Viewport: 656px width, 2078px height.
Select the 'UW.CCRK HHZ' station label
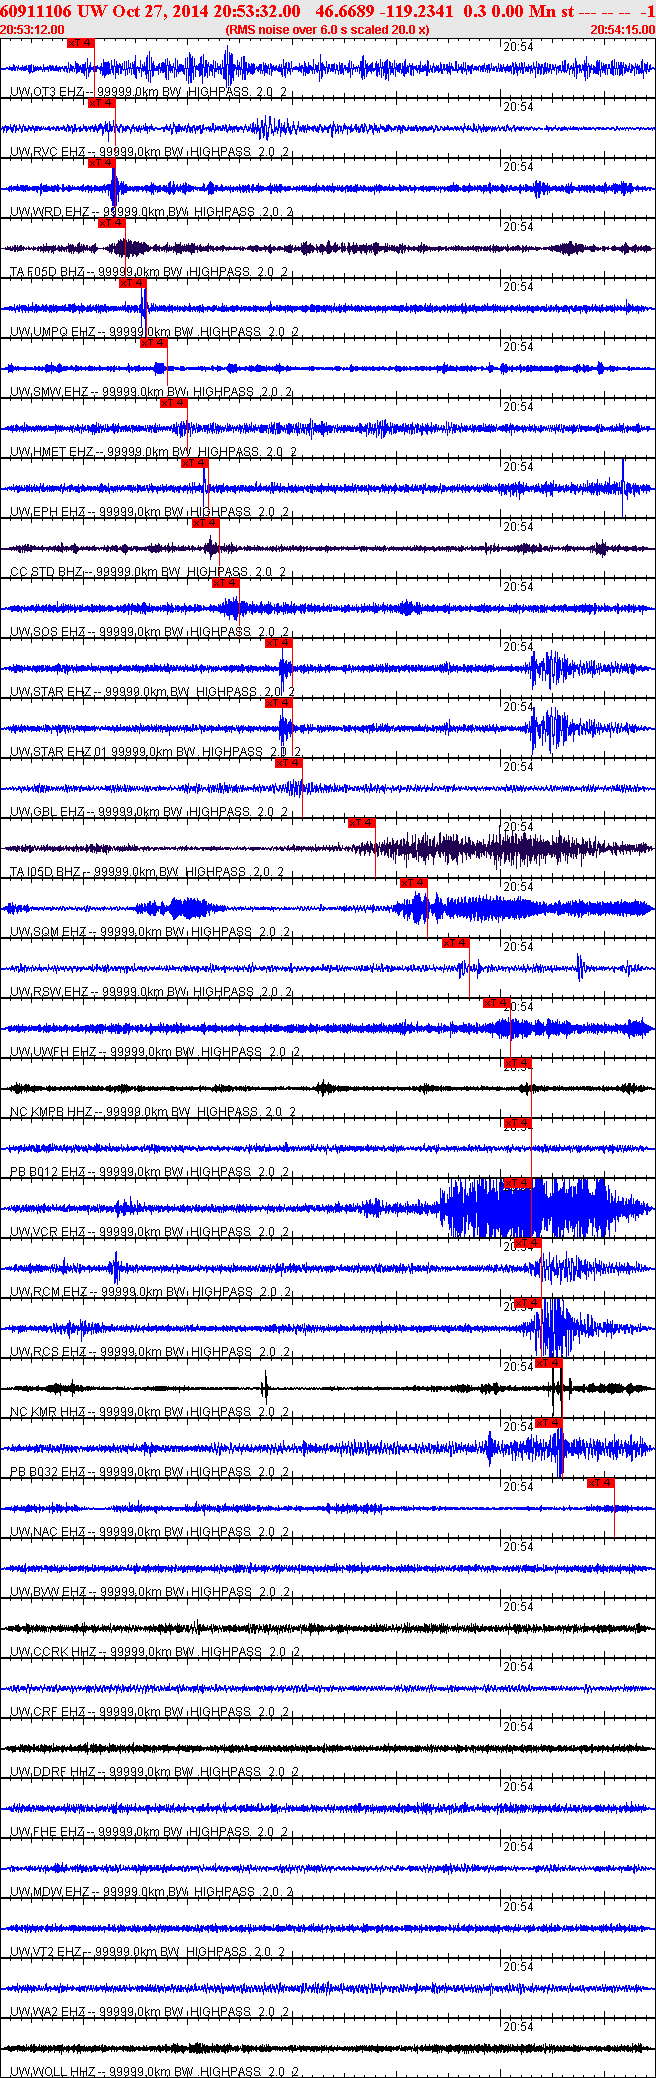tap(53, 1652)
